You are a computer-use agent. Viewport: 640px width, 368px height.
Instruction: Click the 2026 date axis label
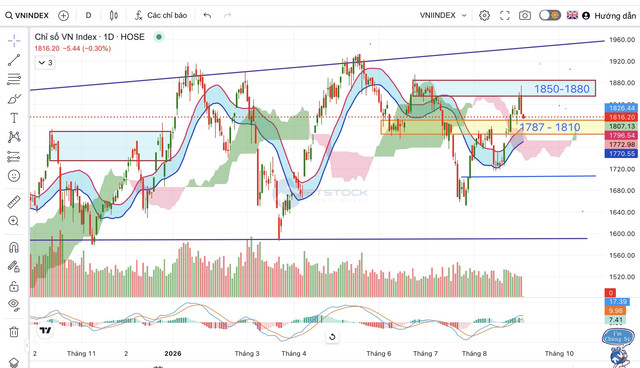(x=173, y=354)
